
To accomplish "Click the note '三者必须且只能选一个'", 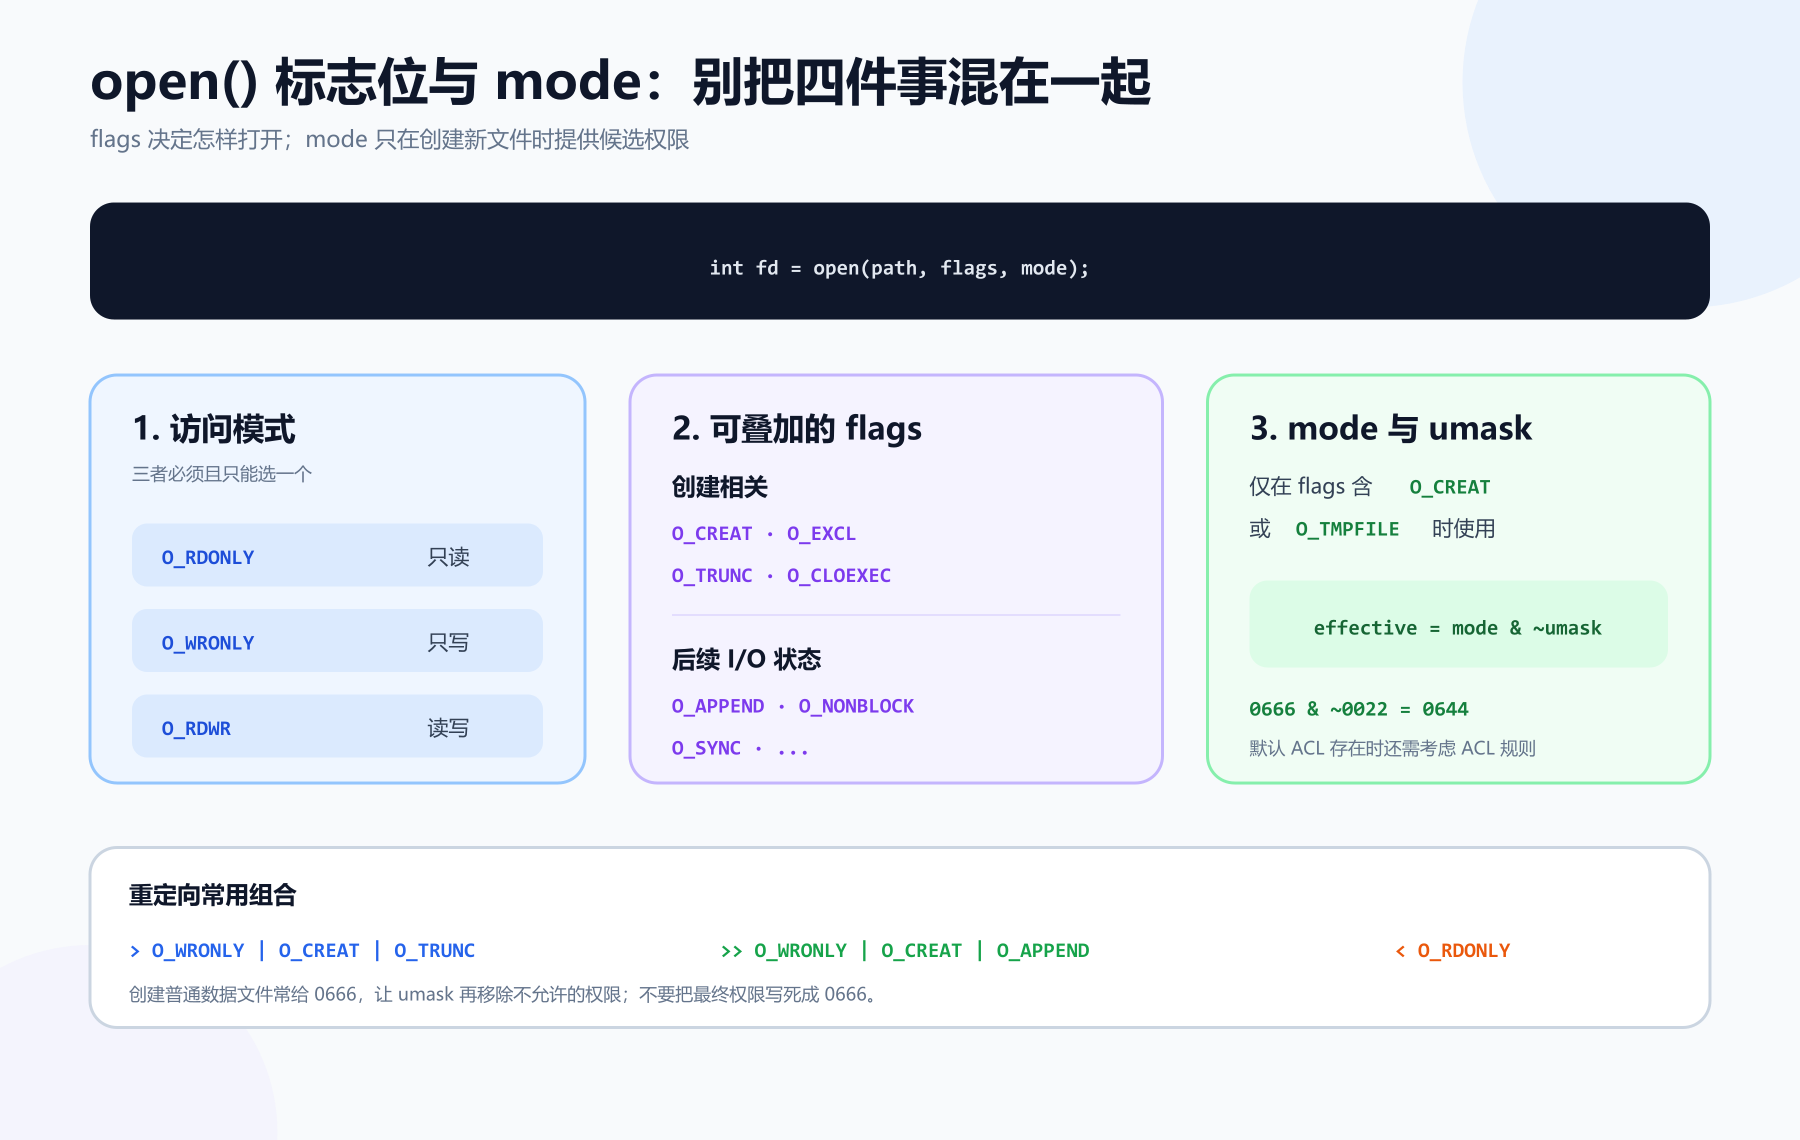I will 222,474.
